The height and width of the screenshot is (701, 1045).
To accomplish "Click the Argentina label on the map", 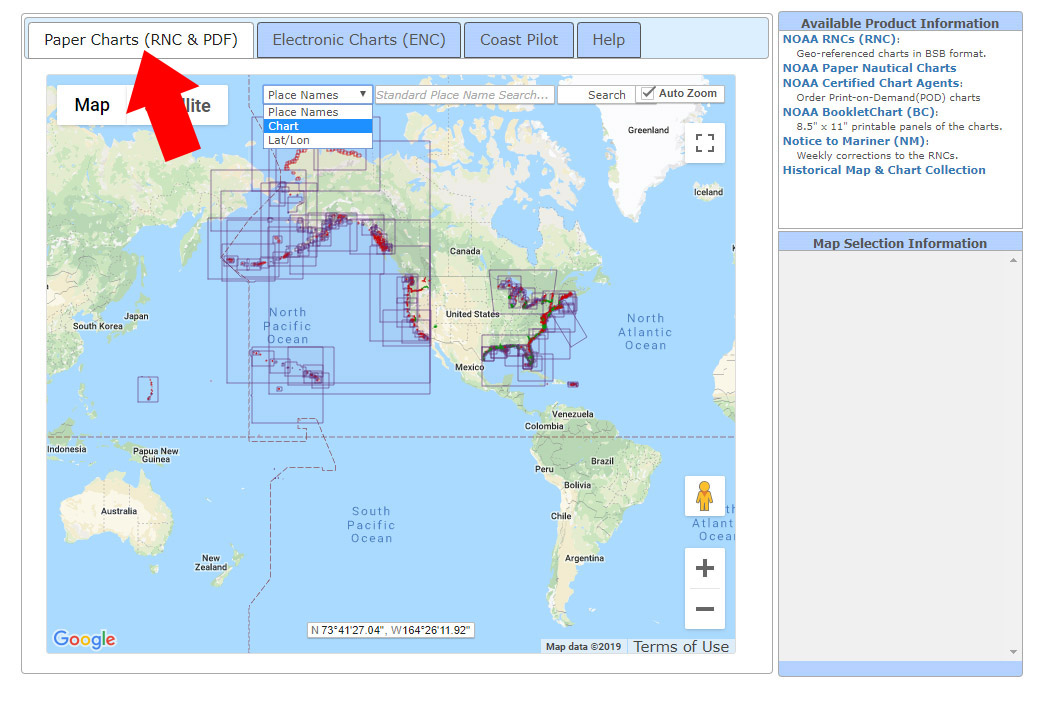I will pyautogui.click(x=584, y=558).
